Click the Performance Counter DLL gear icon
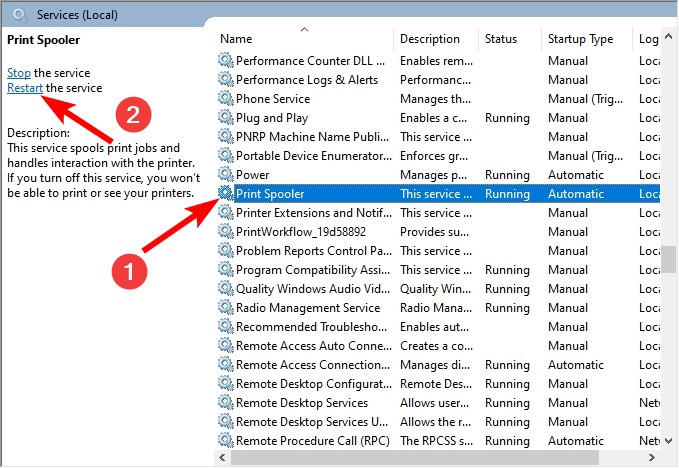 click(x=226, y=60)
